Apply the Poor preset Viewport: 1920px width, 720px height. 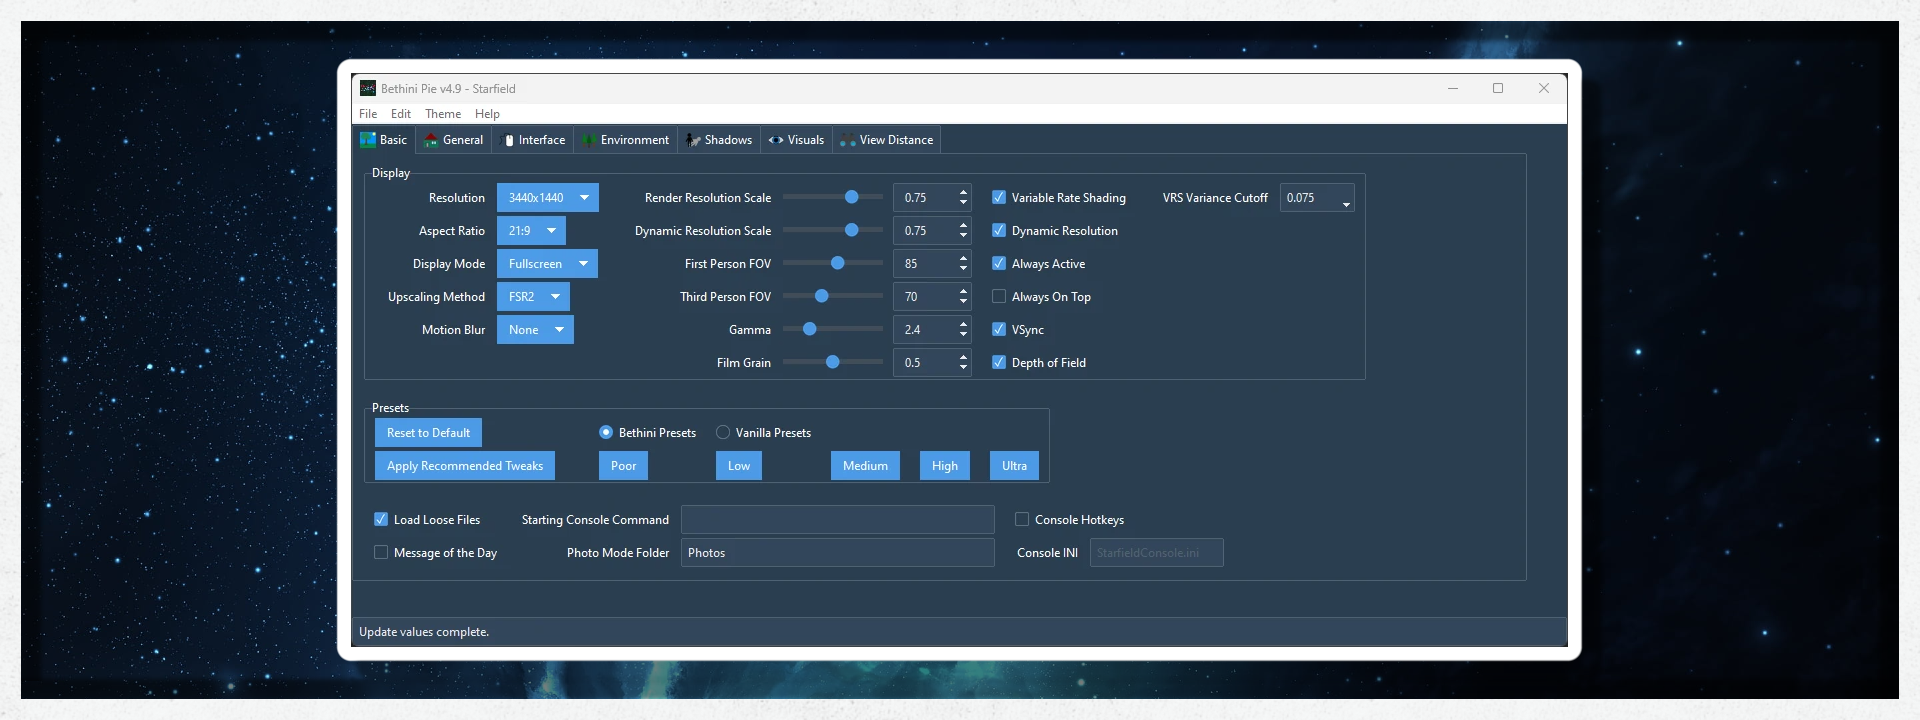pos(624,466)
